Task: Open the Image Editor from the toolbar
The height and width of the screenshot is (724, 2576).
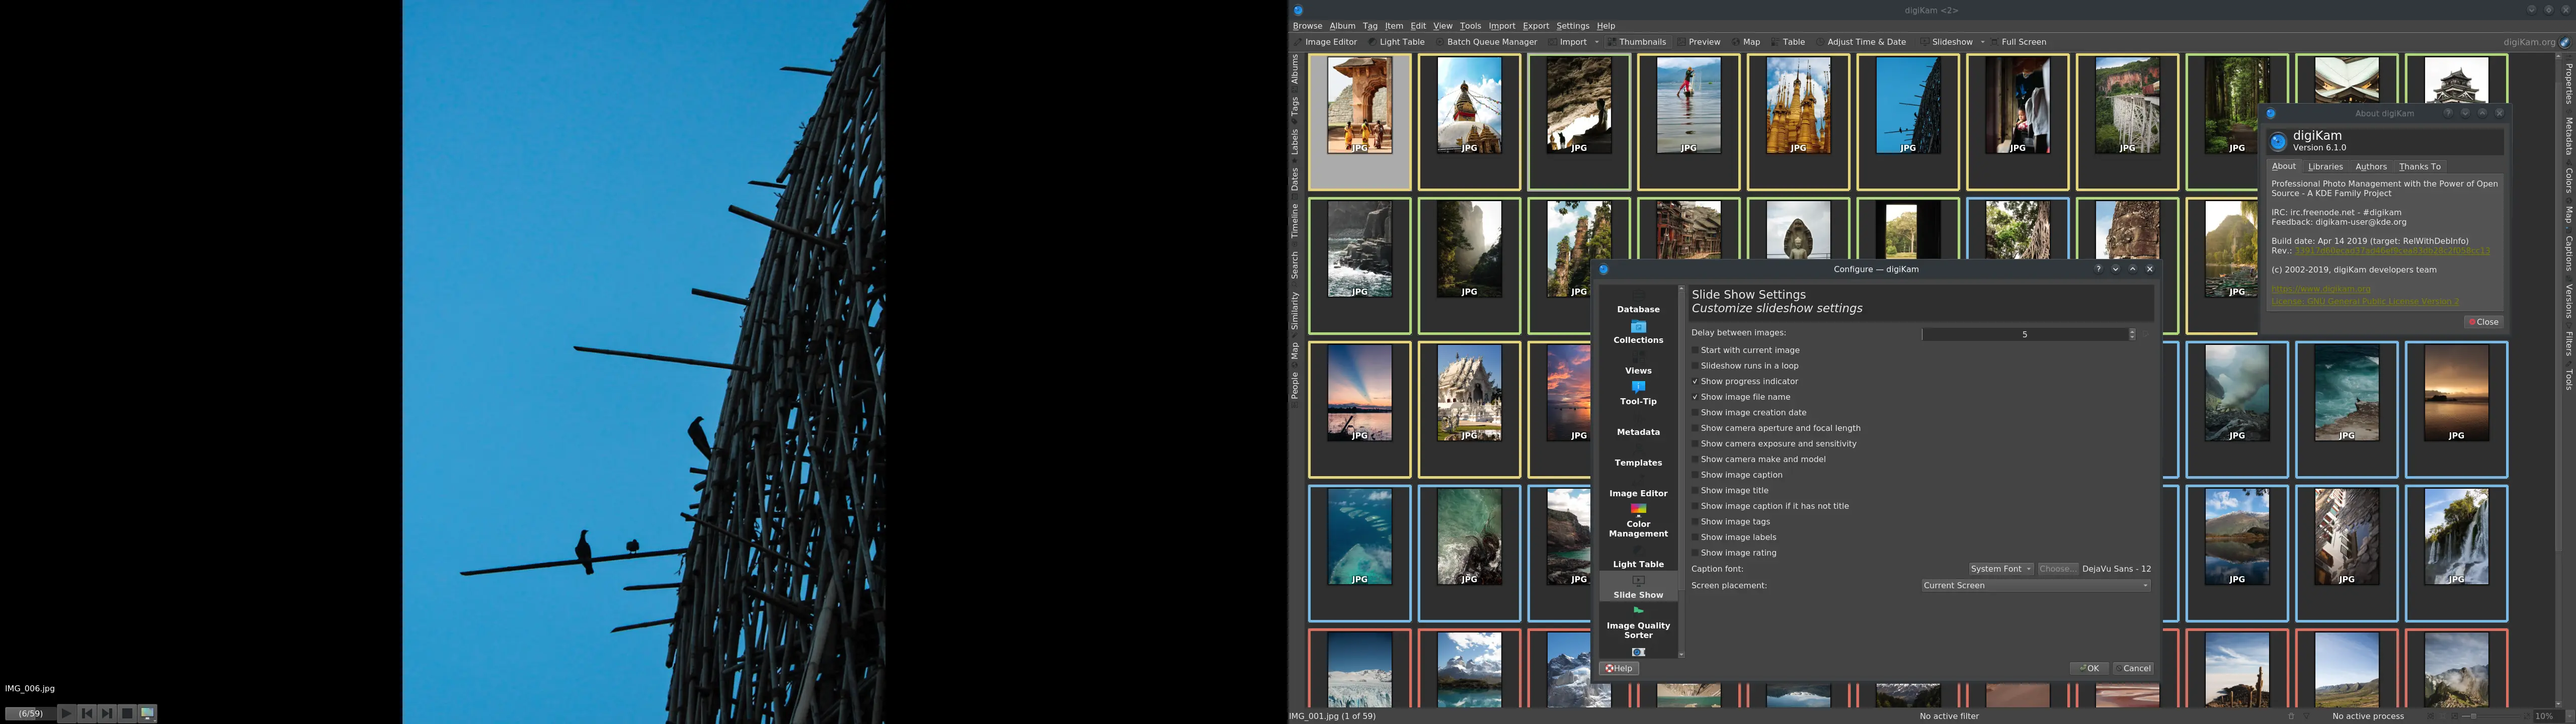Action: click(1331, 42)
